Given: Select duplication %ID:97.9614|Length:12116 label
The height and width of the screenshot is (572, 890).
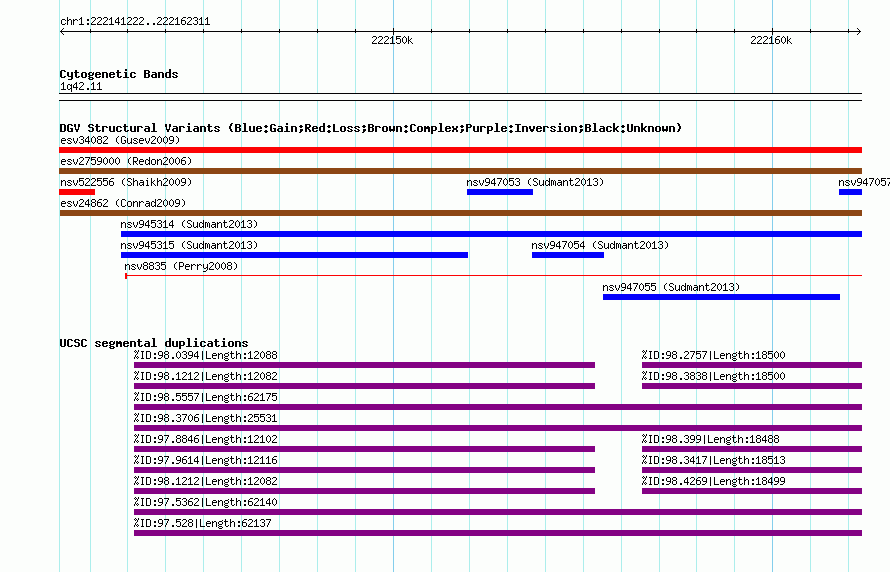Looking at the screenshot, I should 205,460.
